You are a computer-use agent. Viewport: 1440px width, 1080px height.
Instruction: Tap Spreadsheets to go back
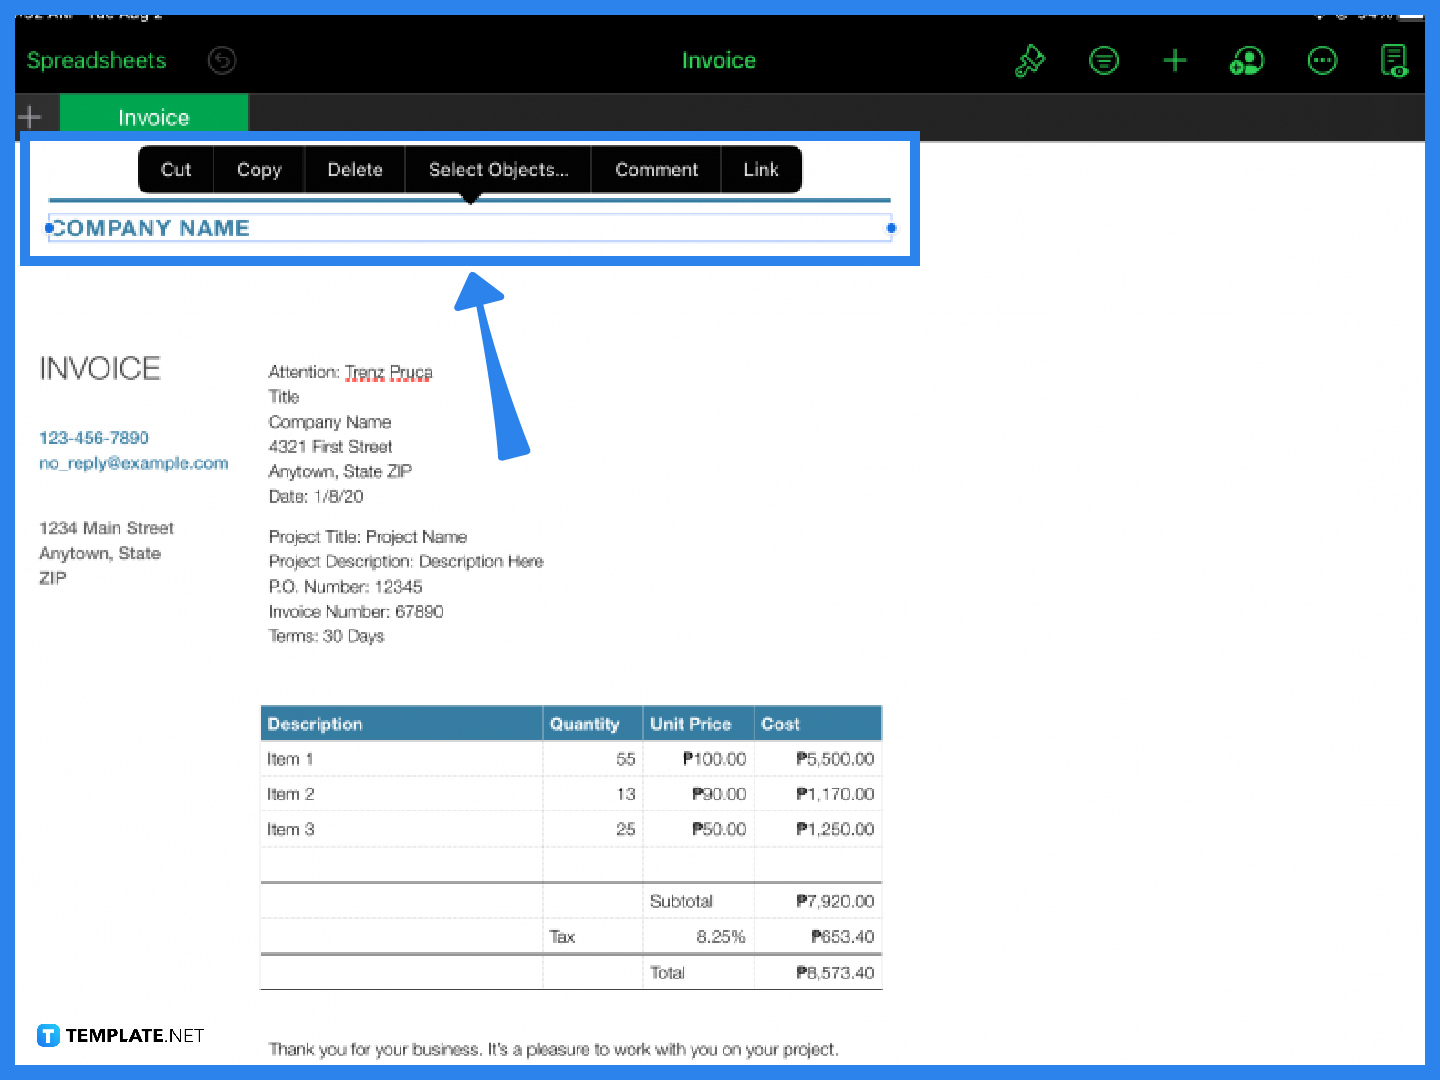(96, 60)
